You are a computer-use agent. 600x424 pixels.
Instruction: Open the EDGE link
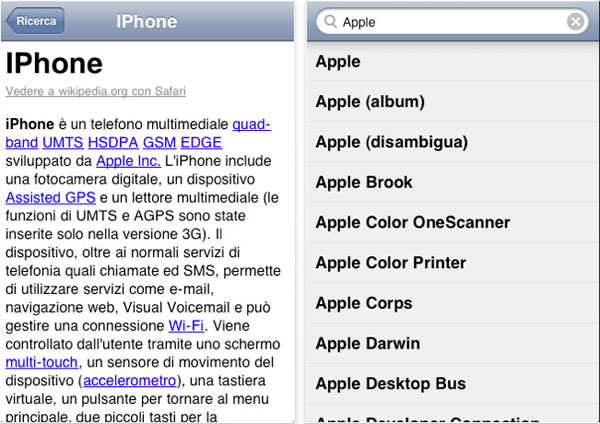point(201,142)
